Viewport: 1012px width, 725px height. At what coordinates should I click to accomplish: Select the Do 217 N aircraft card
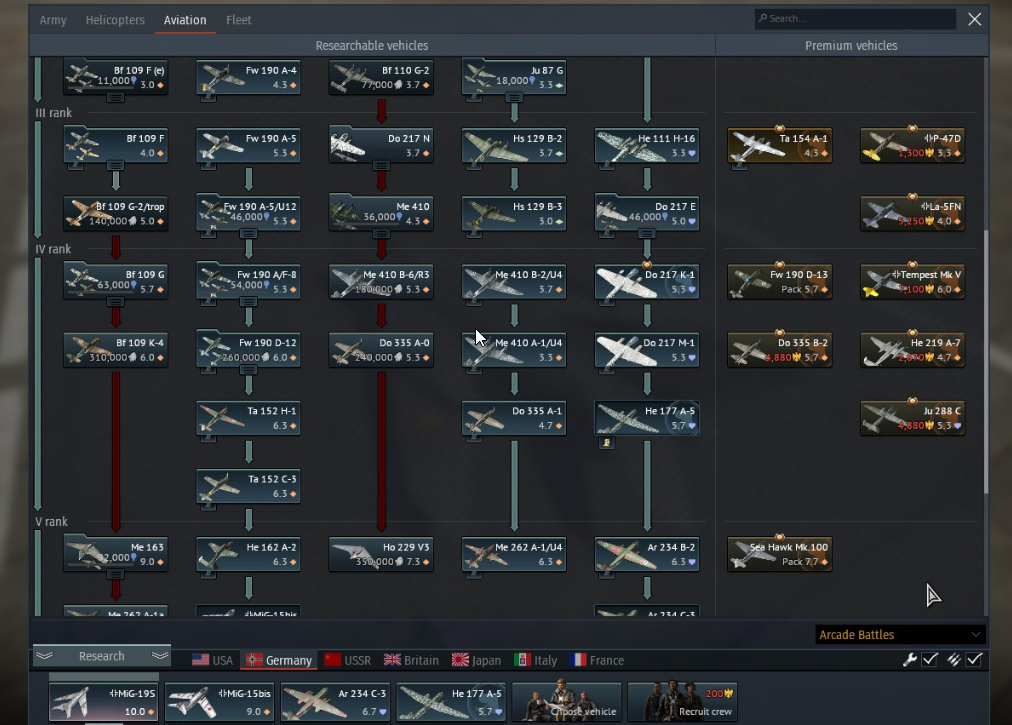(x=381, y=145)
